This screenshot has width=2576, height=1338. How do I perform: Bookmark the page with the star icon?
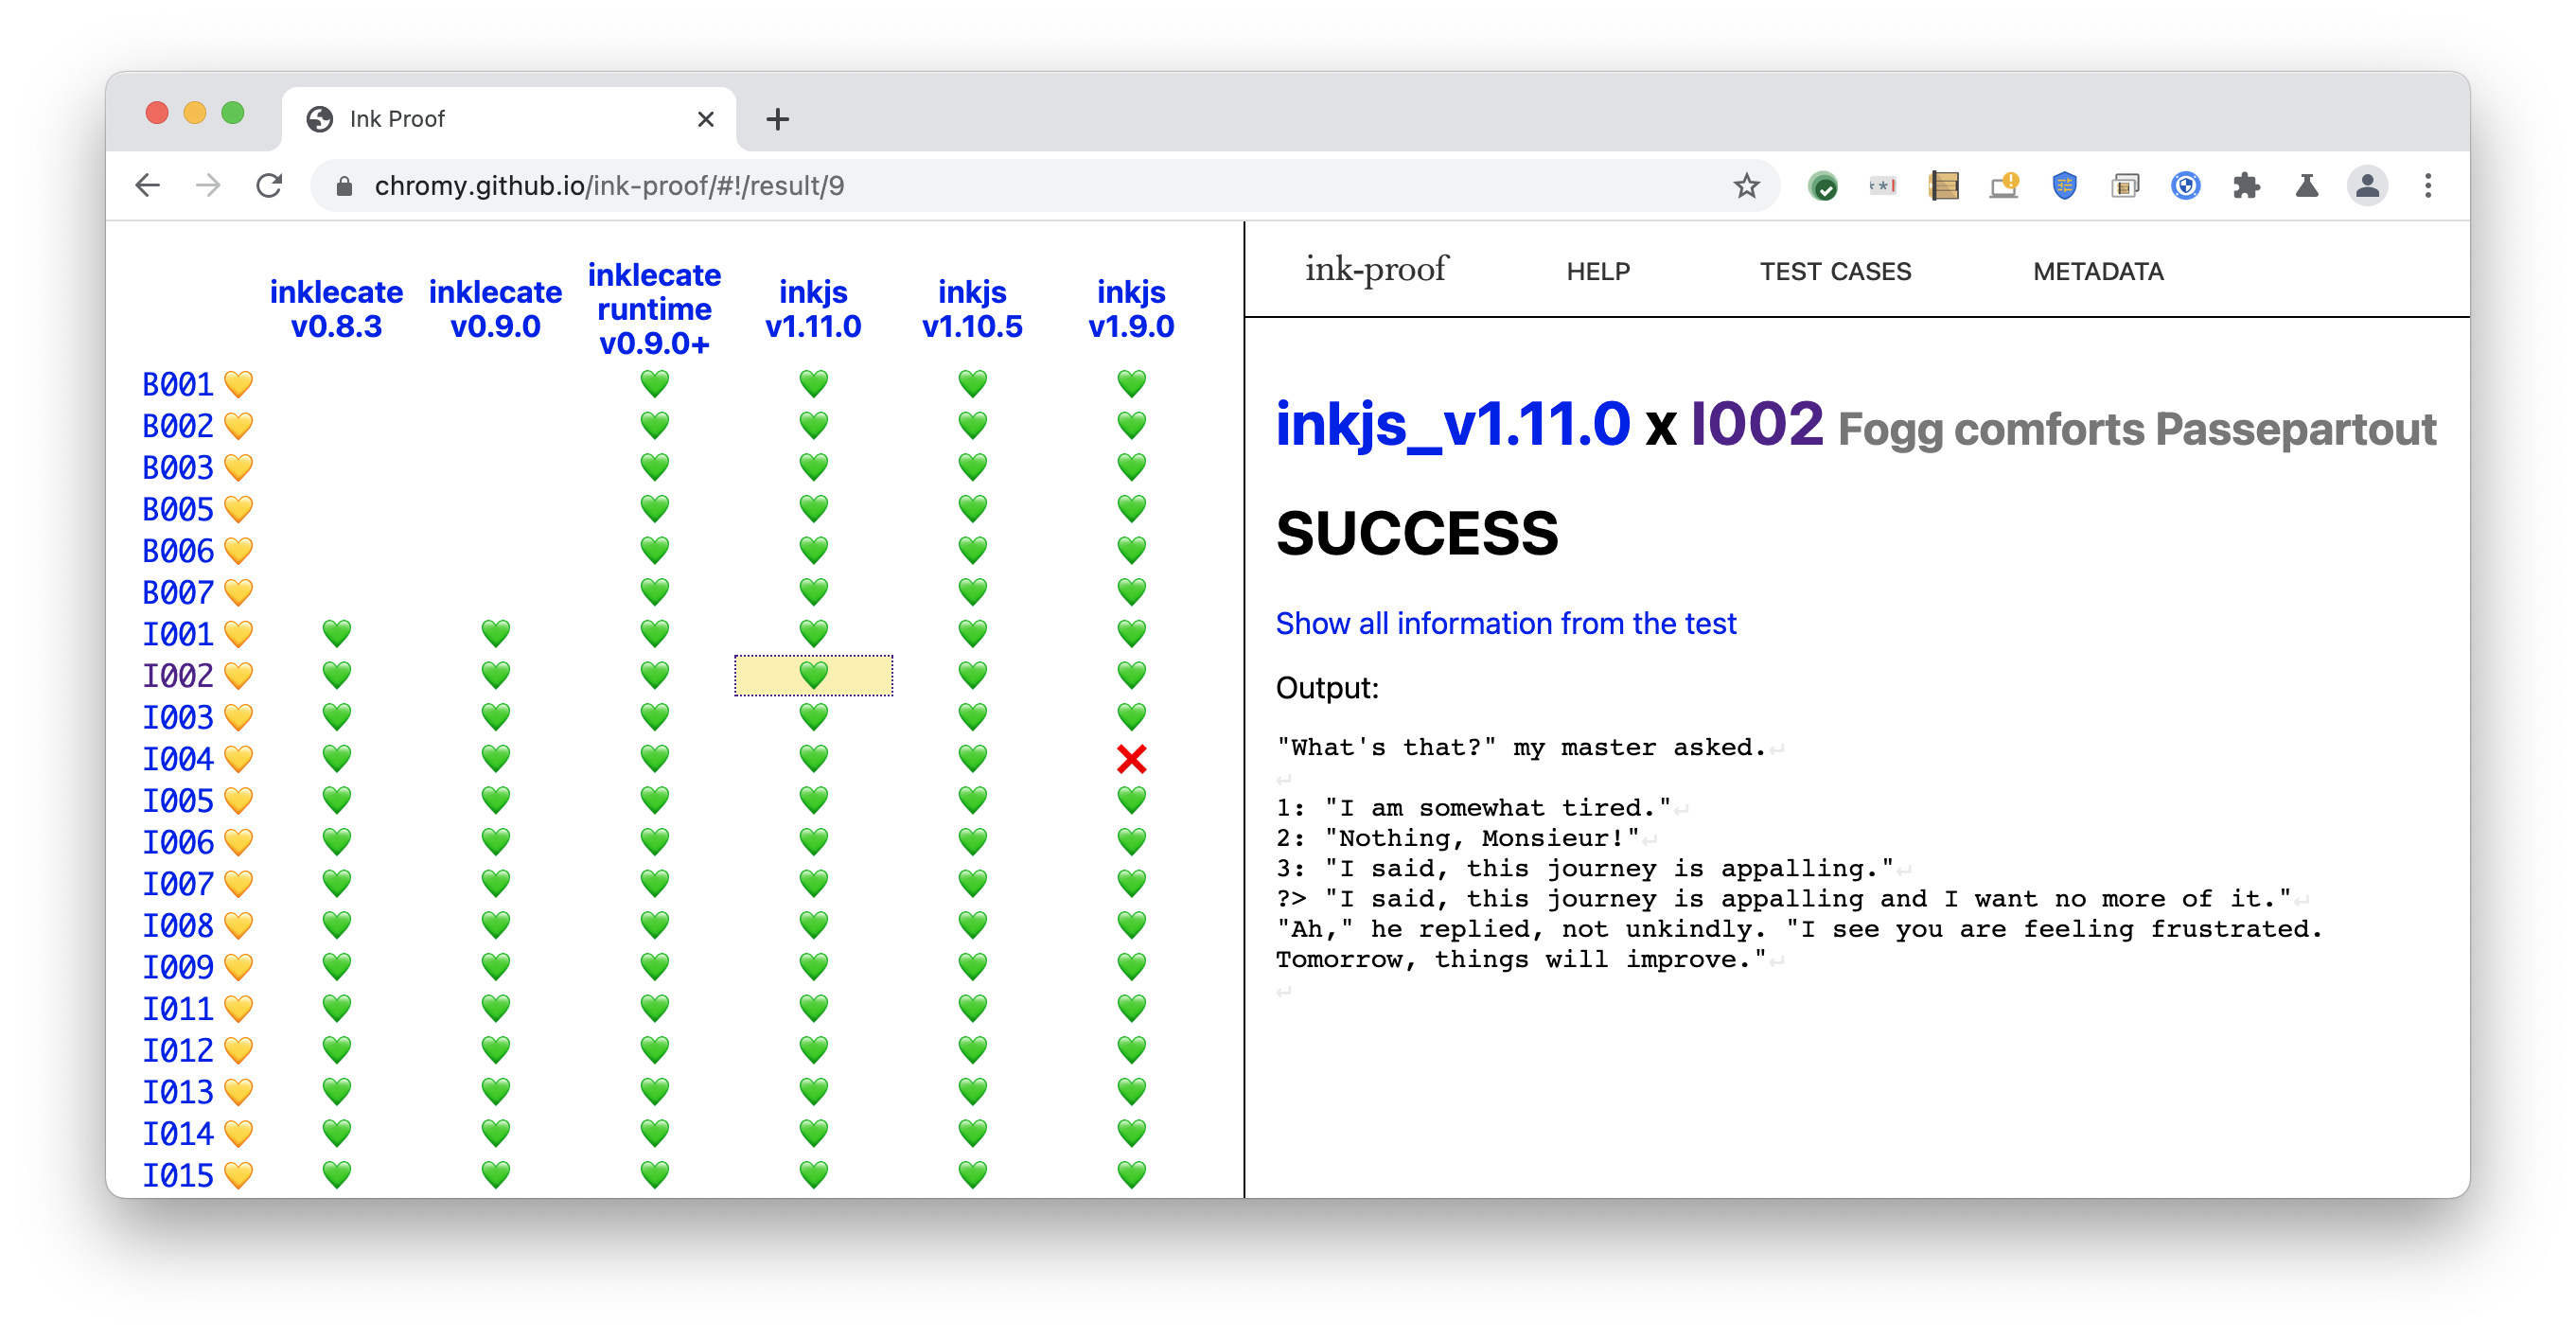1746,186
